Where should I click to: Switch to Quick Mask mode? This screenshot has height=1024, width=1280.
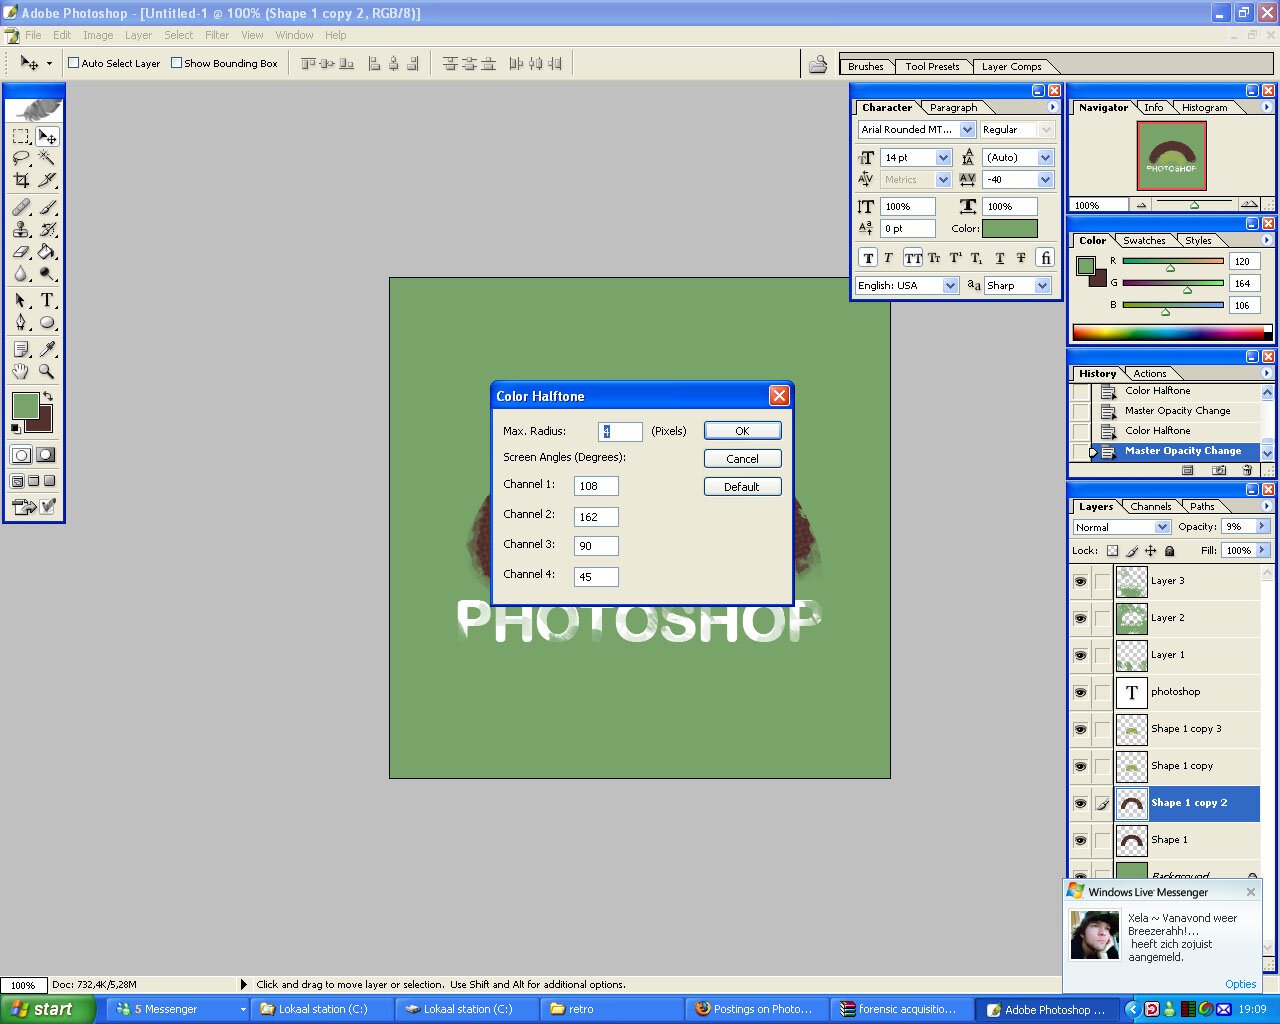[46, 455]
